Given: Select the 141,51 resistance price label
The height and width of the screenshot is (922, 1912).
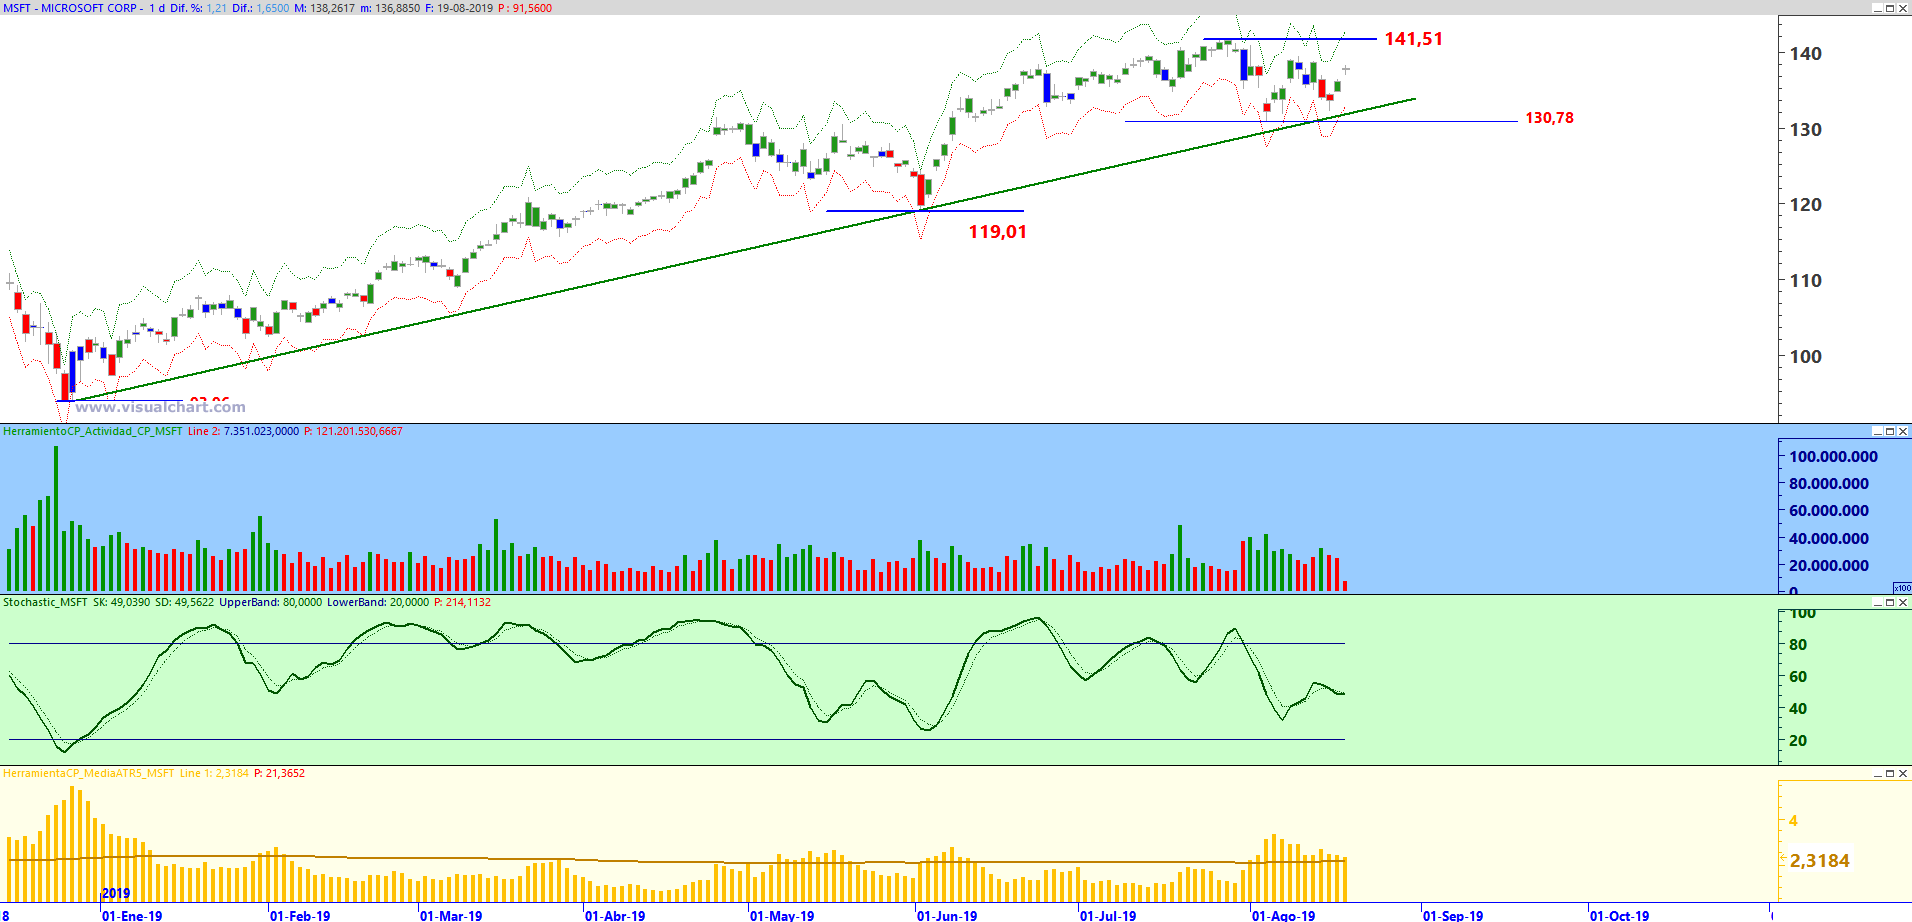Looking at the screenshot, I should (x=1414, y=39).
